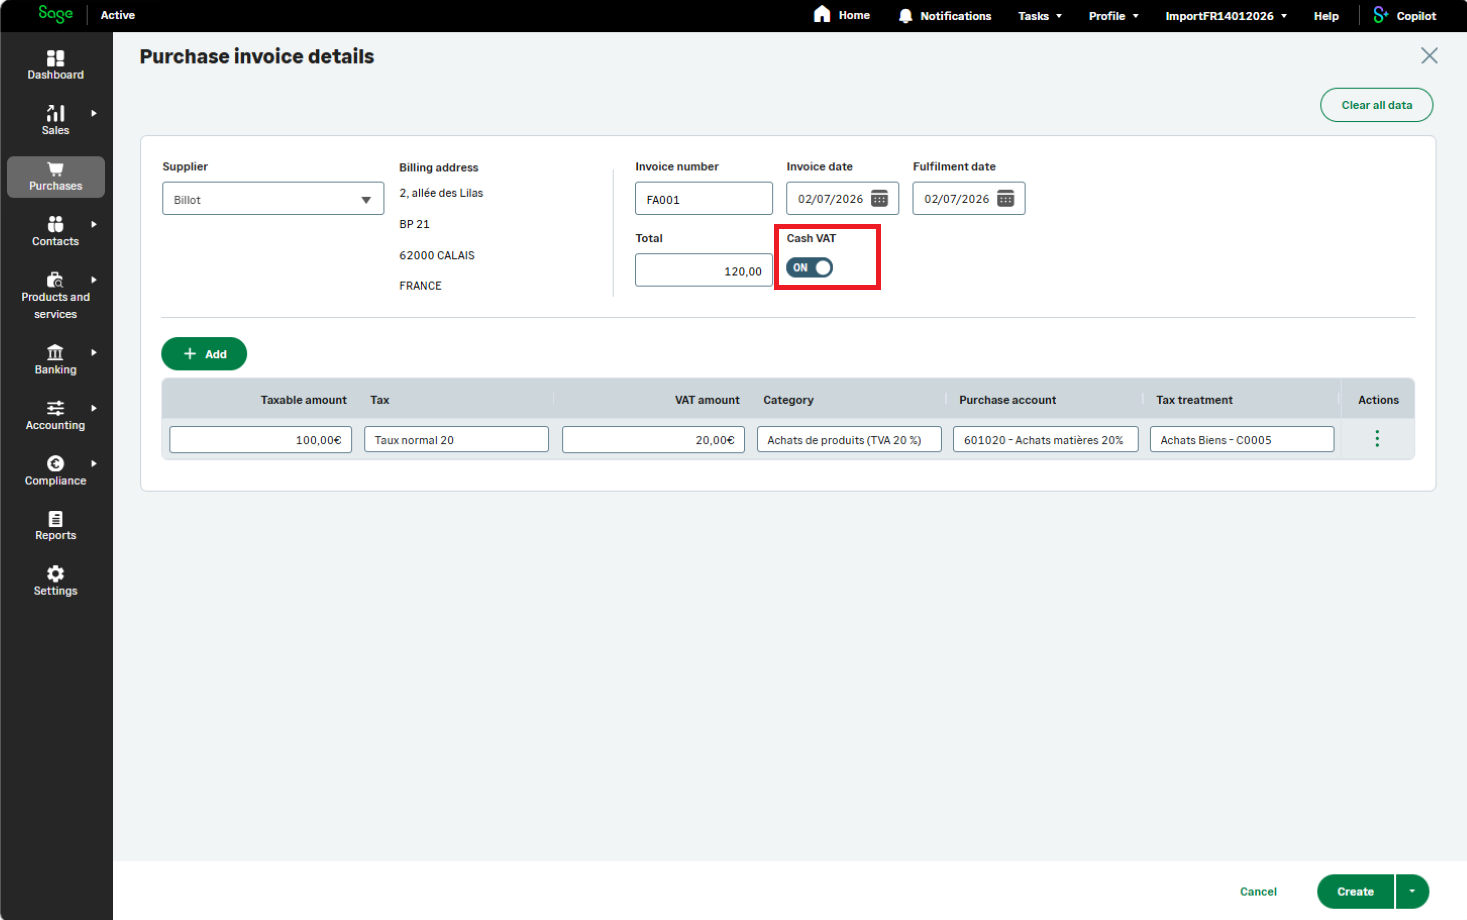
Task: Launch Sage Copilot icon
Action: click(1381, 15)
